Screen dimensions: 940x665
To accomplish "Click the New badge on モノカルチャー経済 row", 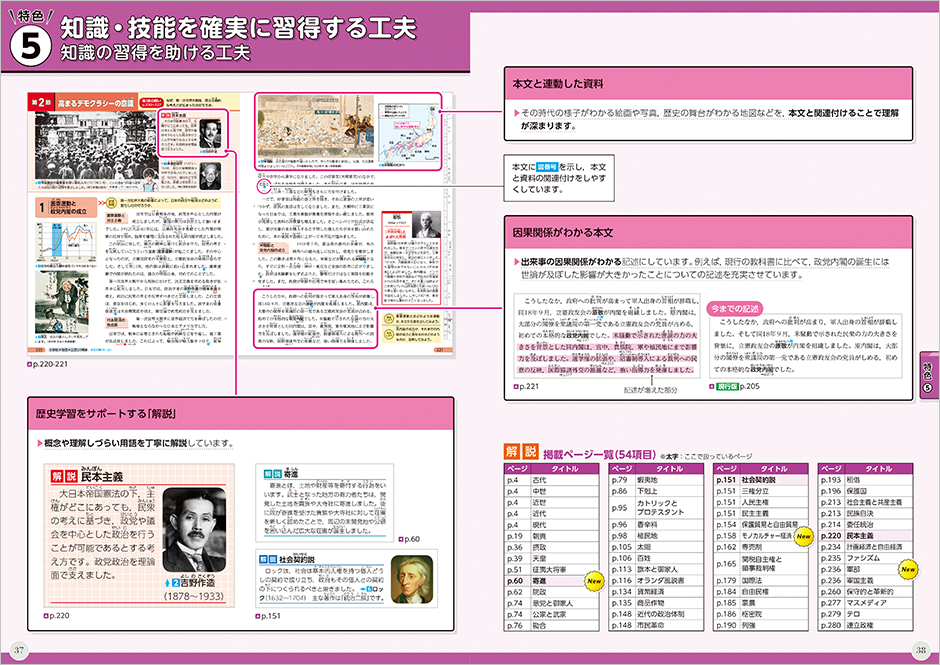I will (x=803, y=536).
